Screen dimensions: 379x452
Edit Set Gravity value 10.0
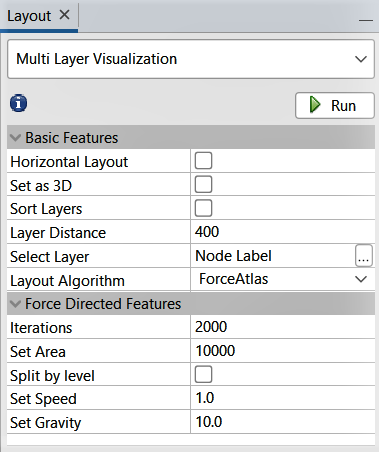283,422
